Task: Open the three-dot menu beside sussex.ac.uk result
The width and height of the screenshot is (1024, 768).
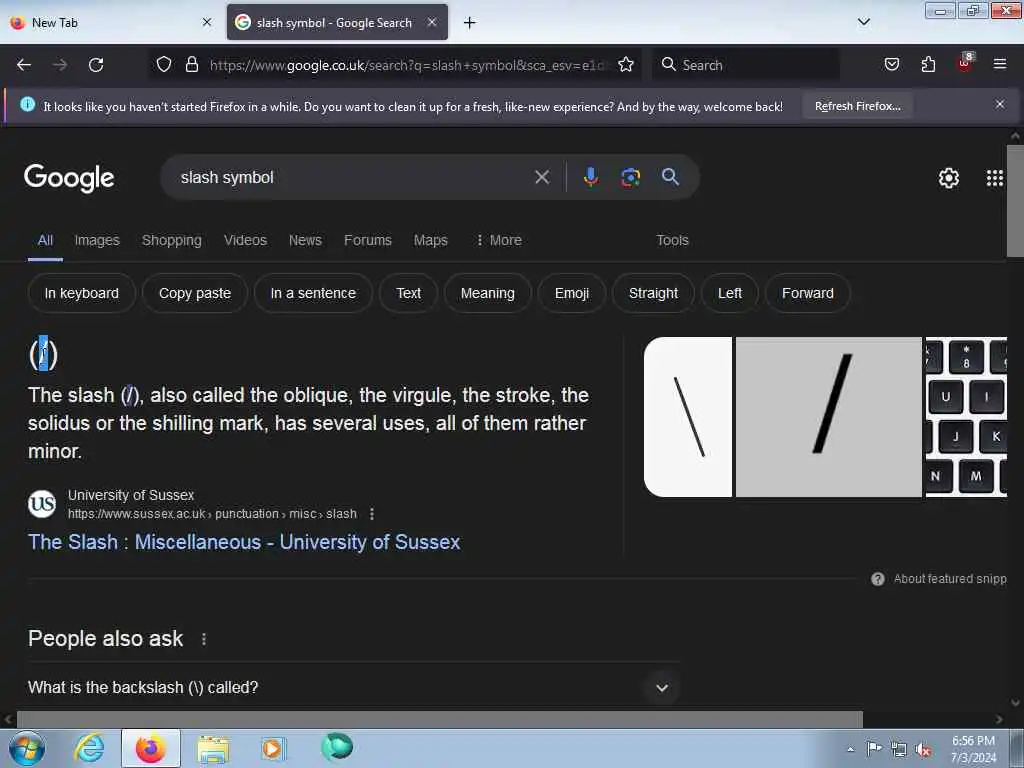Action: (x=372, y=514)
